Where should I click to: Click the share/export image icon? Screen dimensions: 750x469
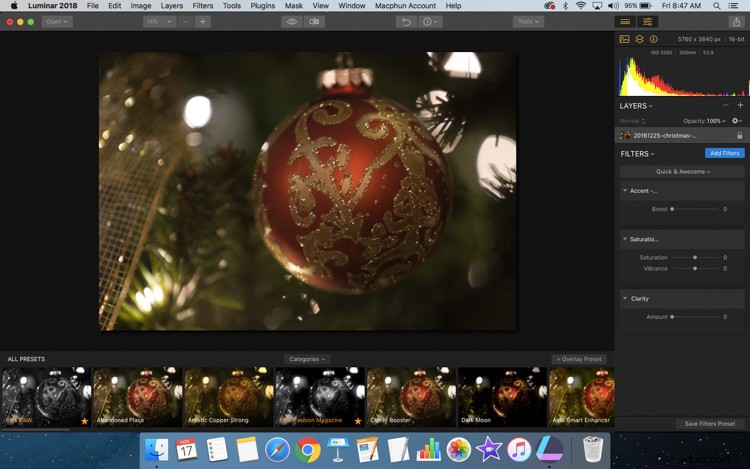coord(736,22)
